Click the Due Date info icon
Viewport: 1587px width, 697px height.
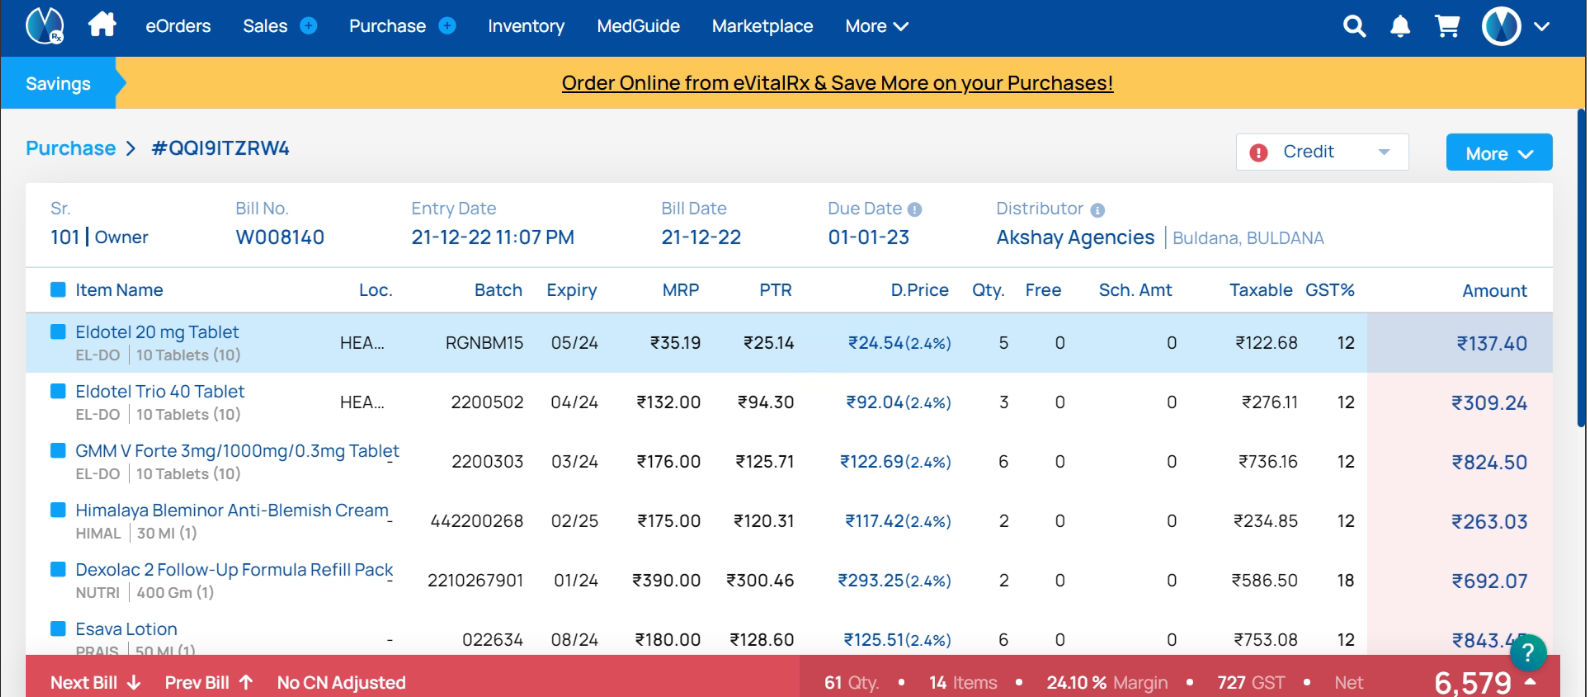click(914, 210)
